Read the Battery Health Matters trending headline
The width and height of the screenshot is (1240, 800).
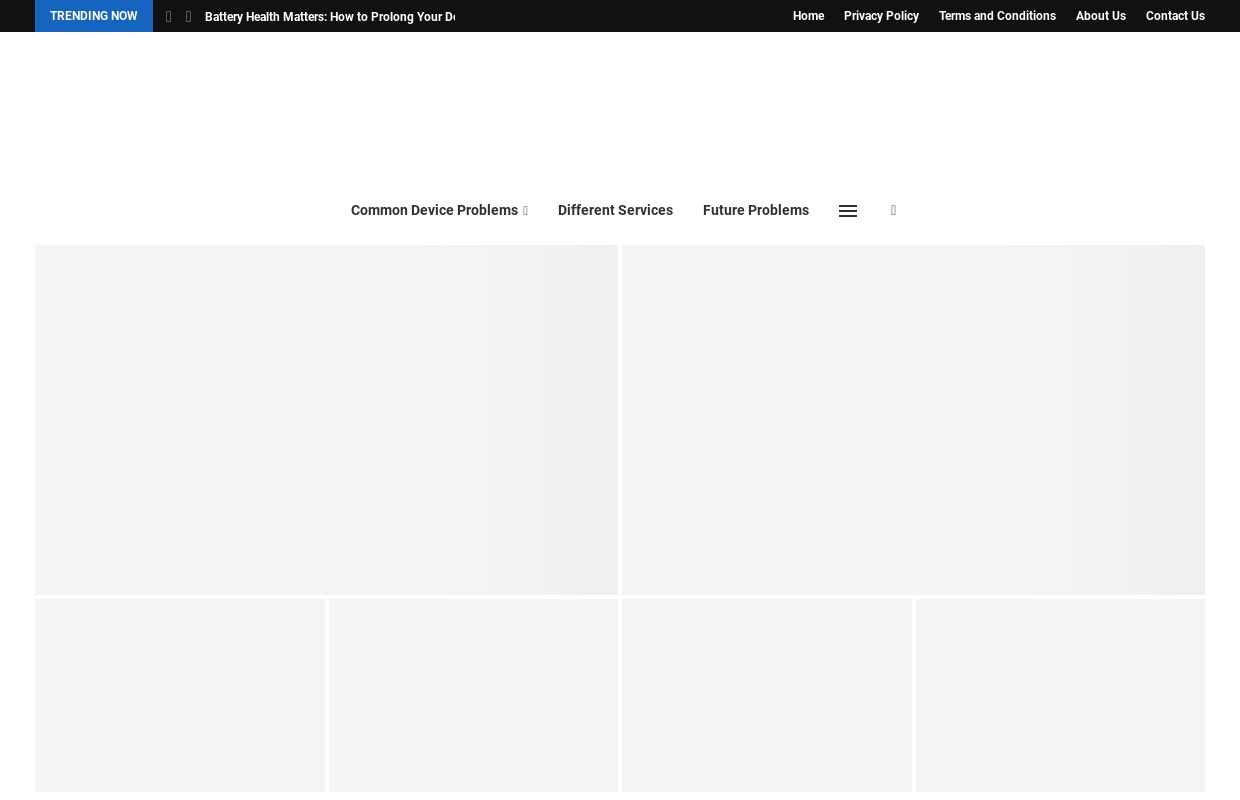click(x=330, y=17)
